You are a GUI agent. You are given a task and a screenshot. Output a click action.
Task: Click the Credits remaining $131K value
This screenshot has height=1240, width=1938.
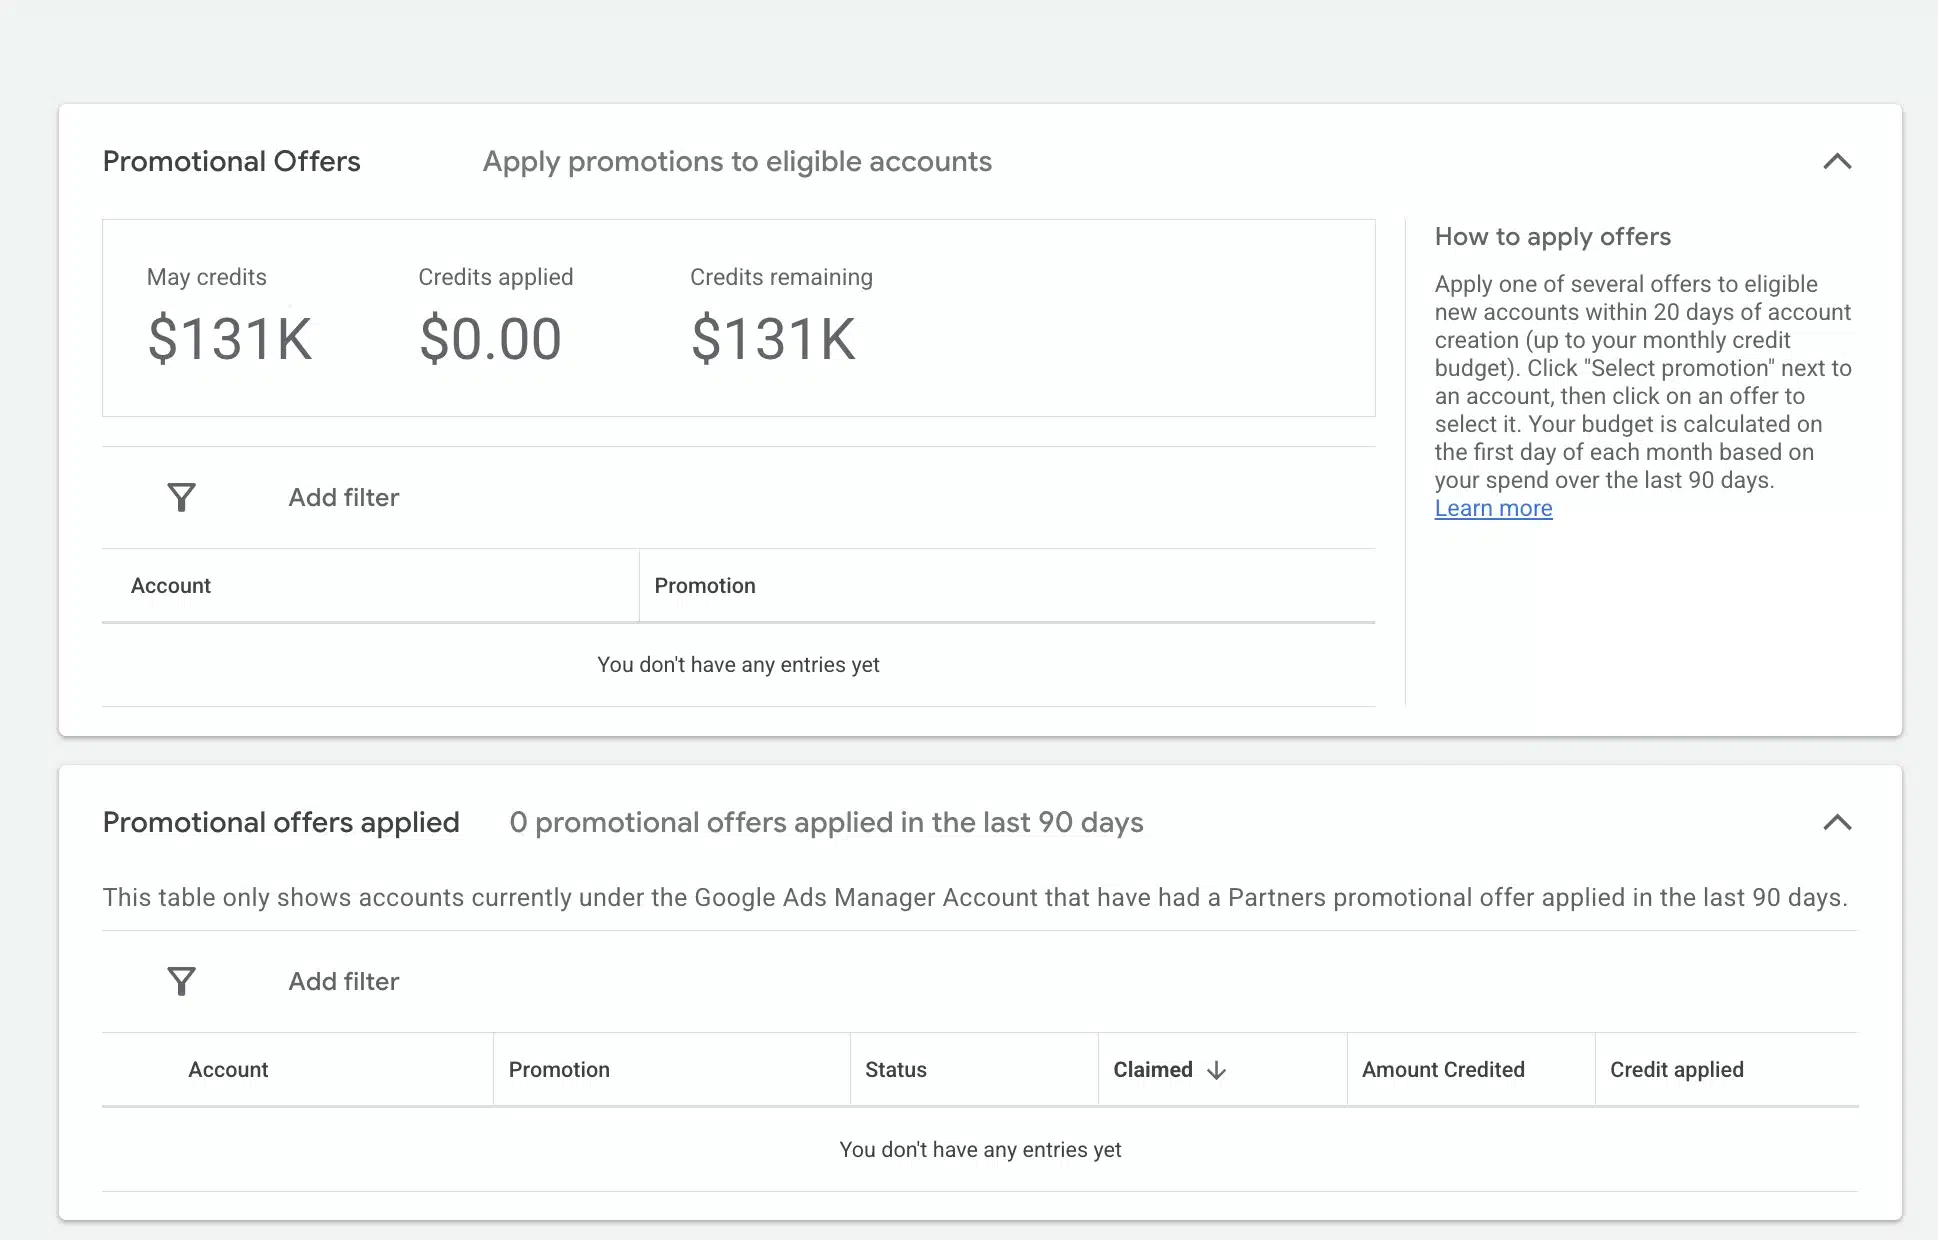(x=773, y=338)
